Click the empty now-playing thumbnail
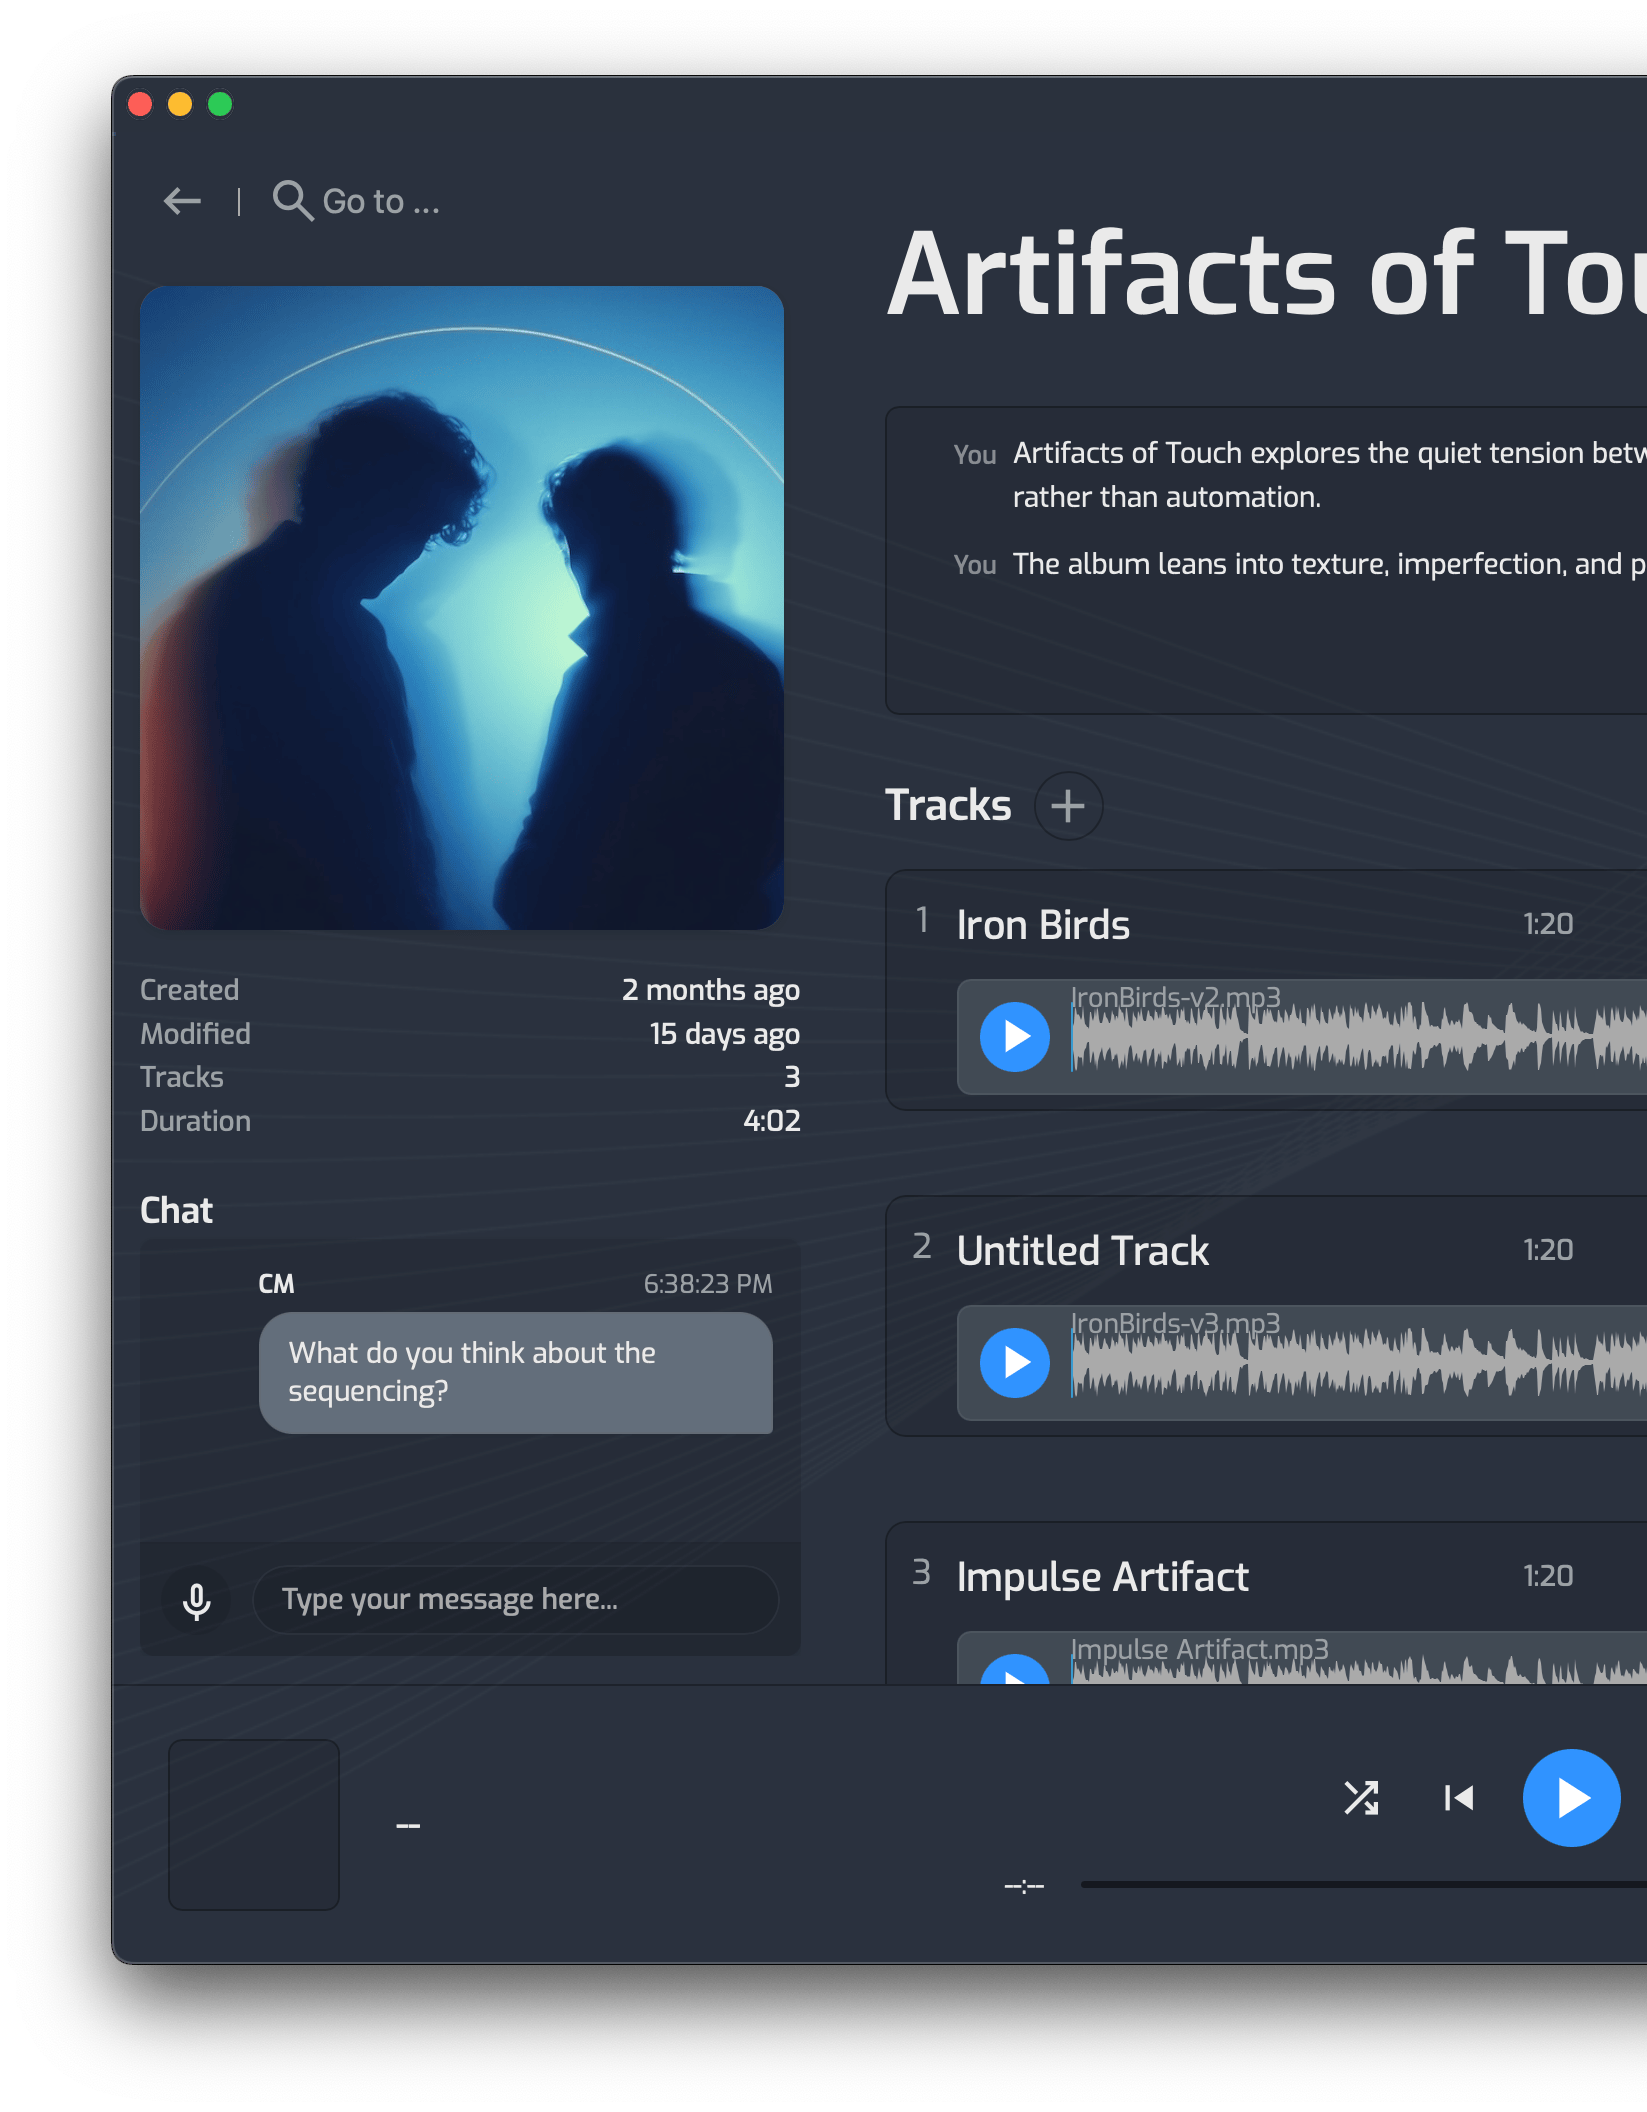Screen dimensions: 1647x2112 click(x=254, y=1825)
